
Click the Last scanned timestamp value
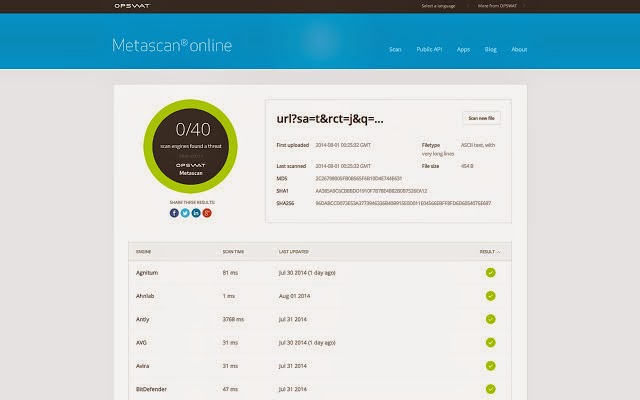343,166
